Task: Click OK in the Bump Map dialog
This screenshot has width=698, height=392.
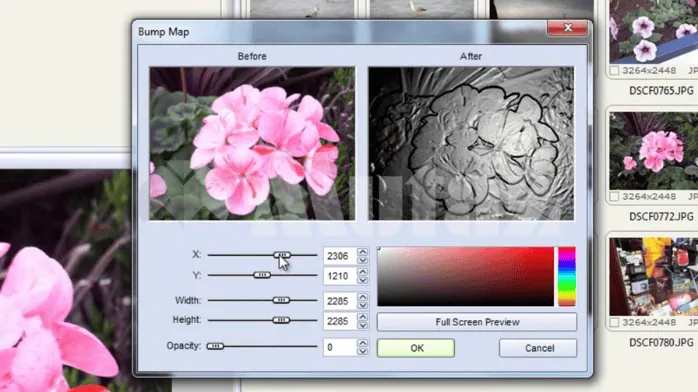Action: (416, 348)
